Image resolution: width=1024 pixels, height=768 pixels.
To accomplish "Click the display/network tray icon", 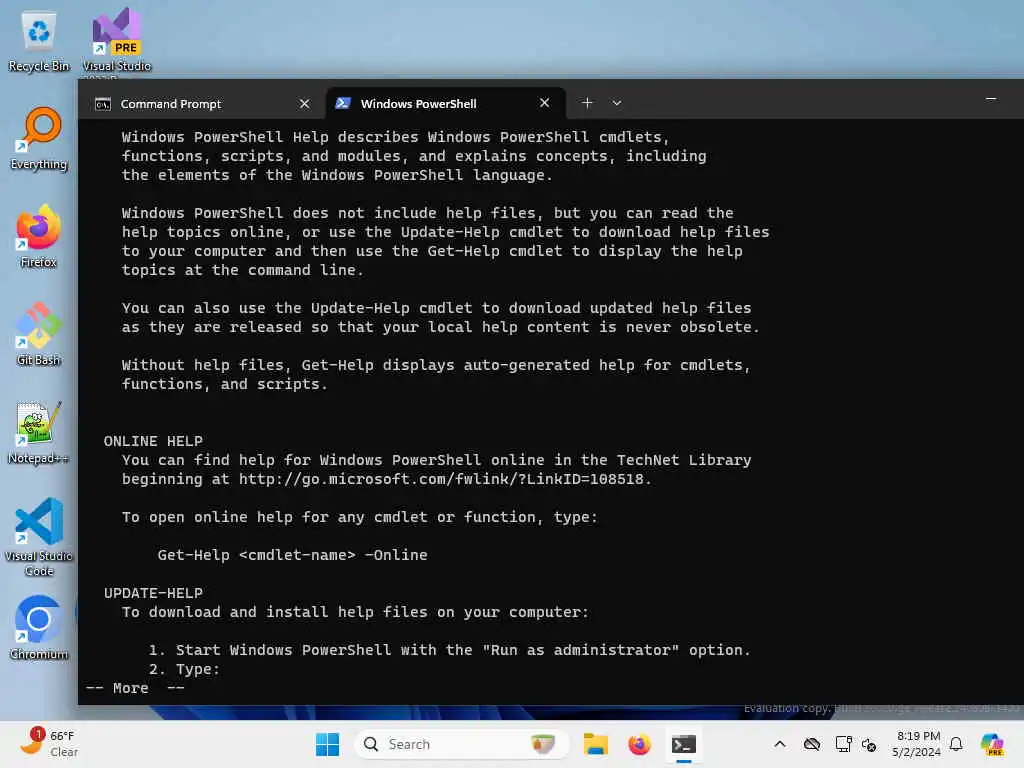I will [x=843, y=744].
